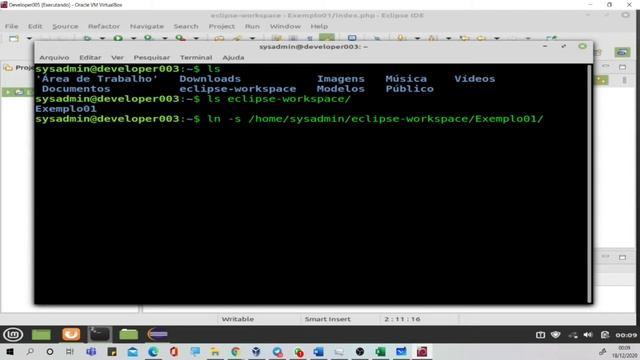
Task: Click the green Show Desktop icon in Mint panel
Action: 41,335
